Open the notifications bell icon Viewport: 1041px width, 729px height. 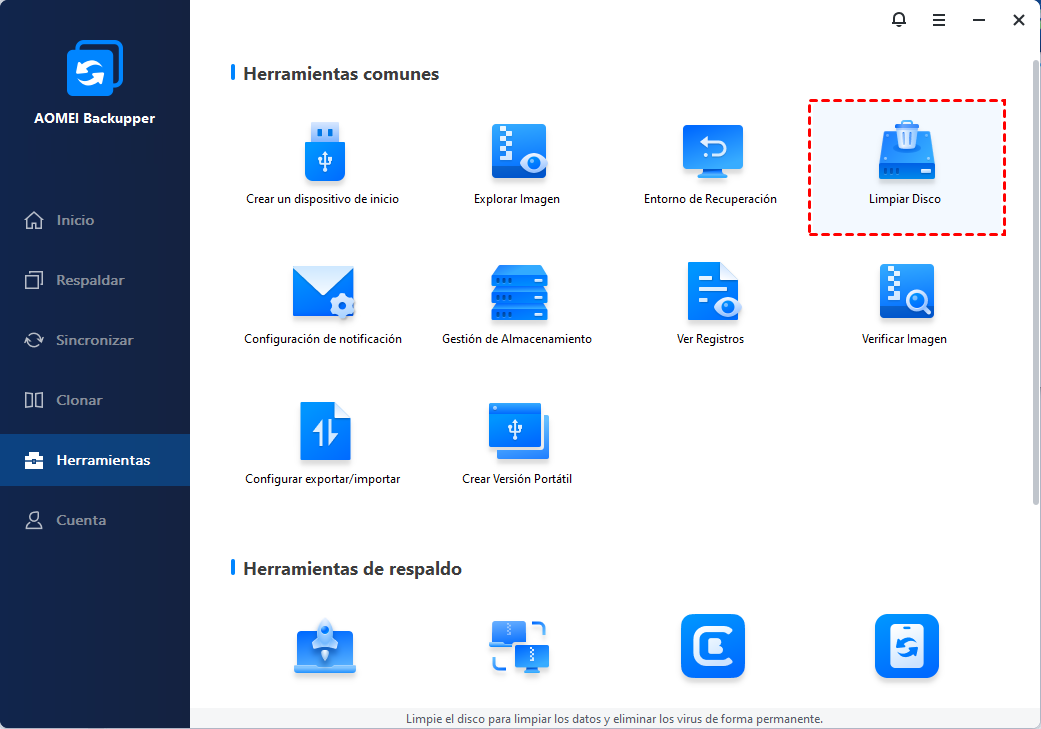pos(899,20)
